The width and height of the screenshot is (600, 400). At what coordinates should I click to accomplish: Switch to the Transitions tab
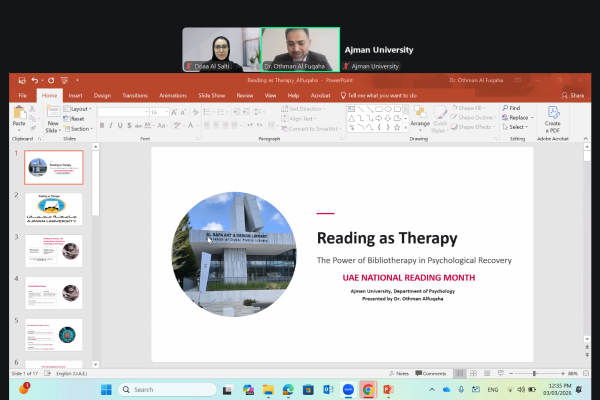[x=135, y=95]
